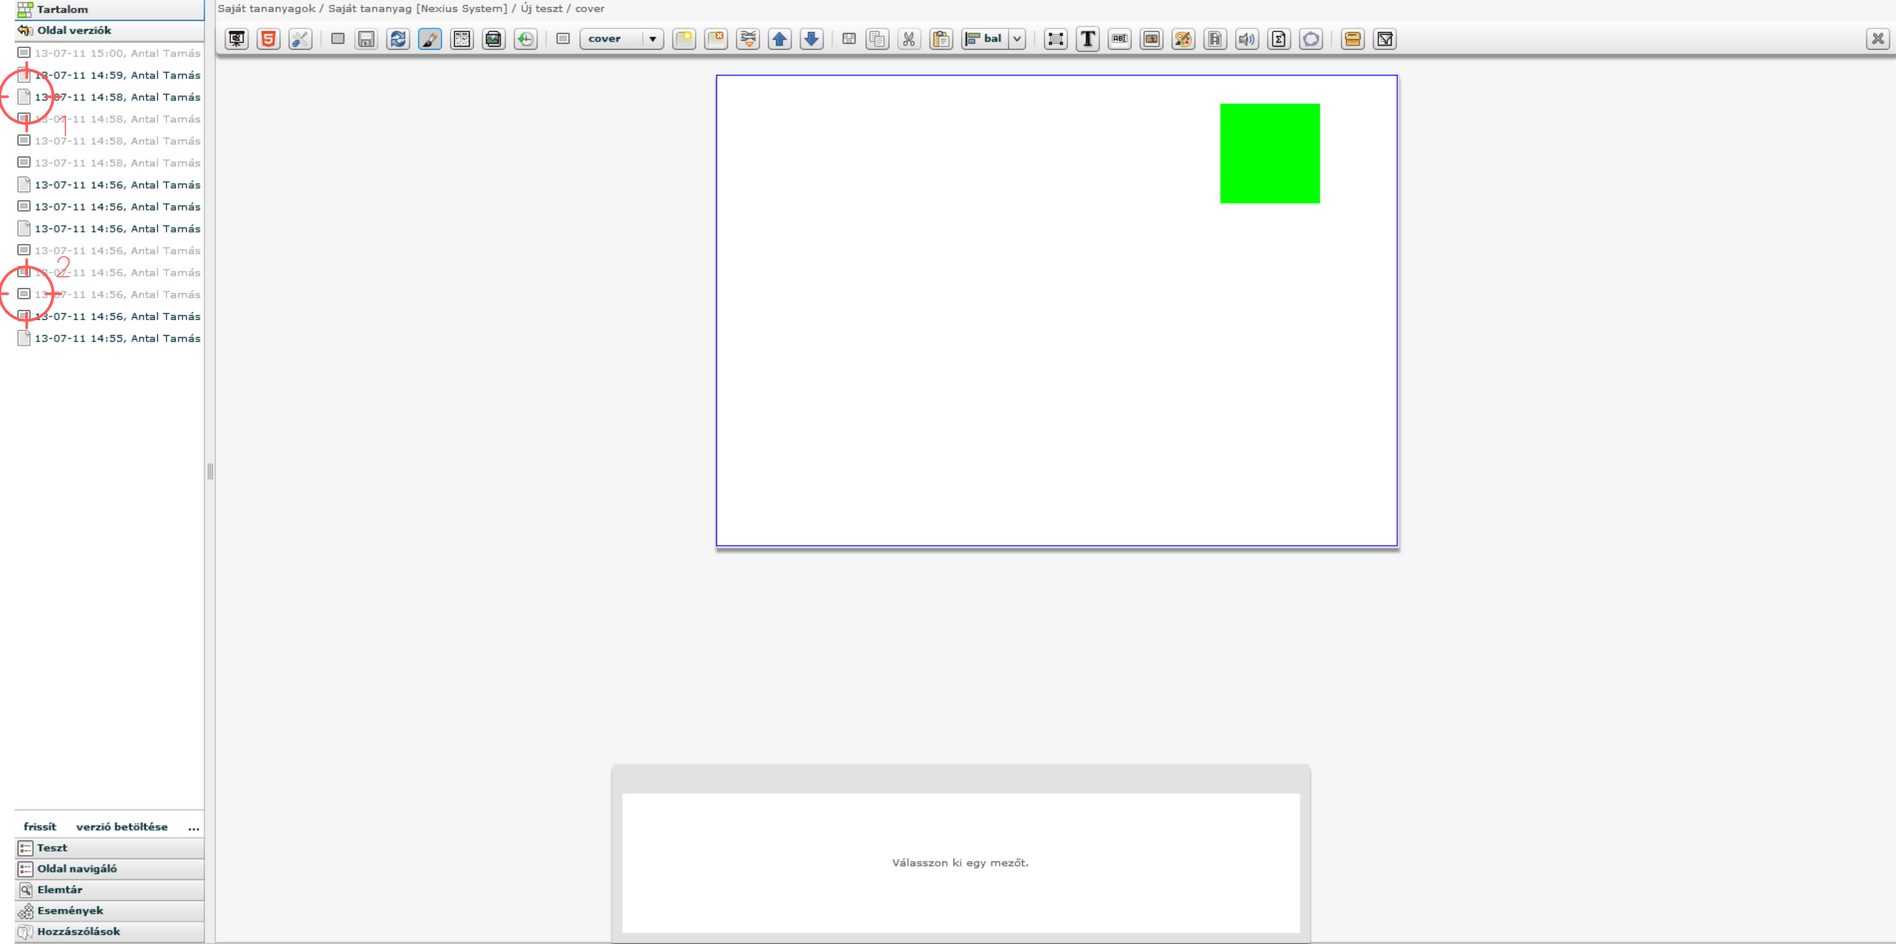Click the verzió betöltése button

tap(122, 827)
